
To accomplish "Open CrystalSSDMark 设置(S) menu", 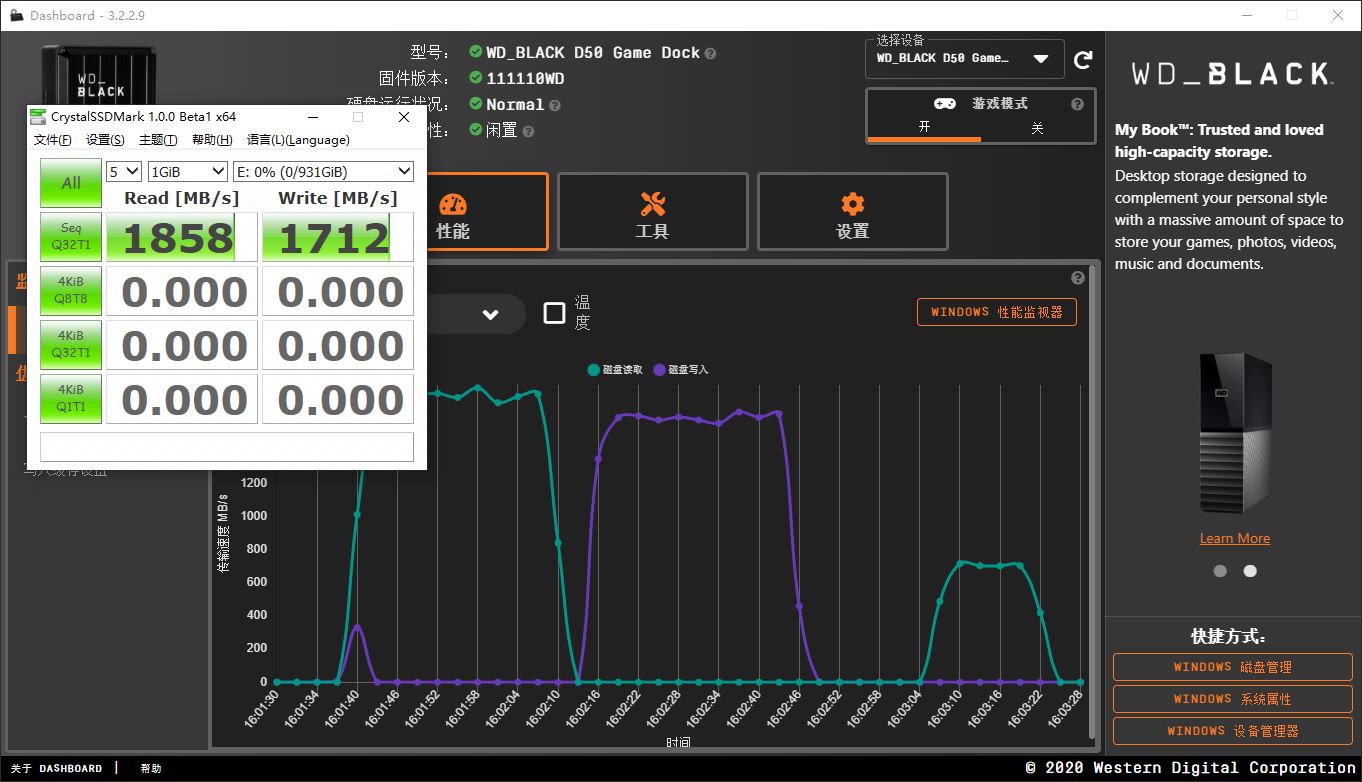I will (105, 140).
